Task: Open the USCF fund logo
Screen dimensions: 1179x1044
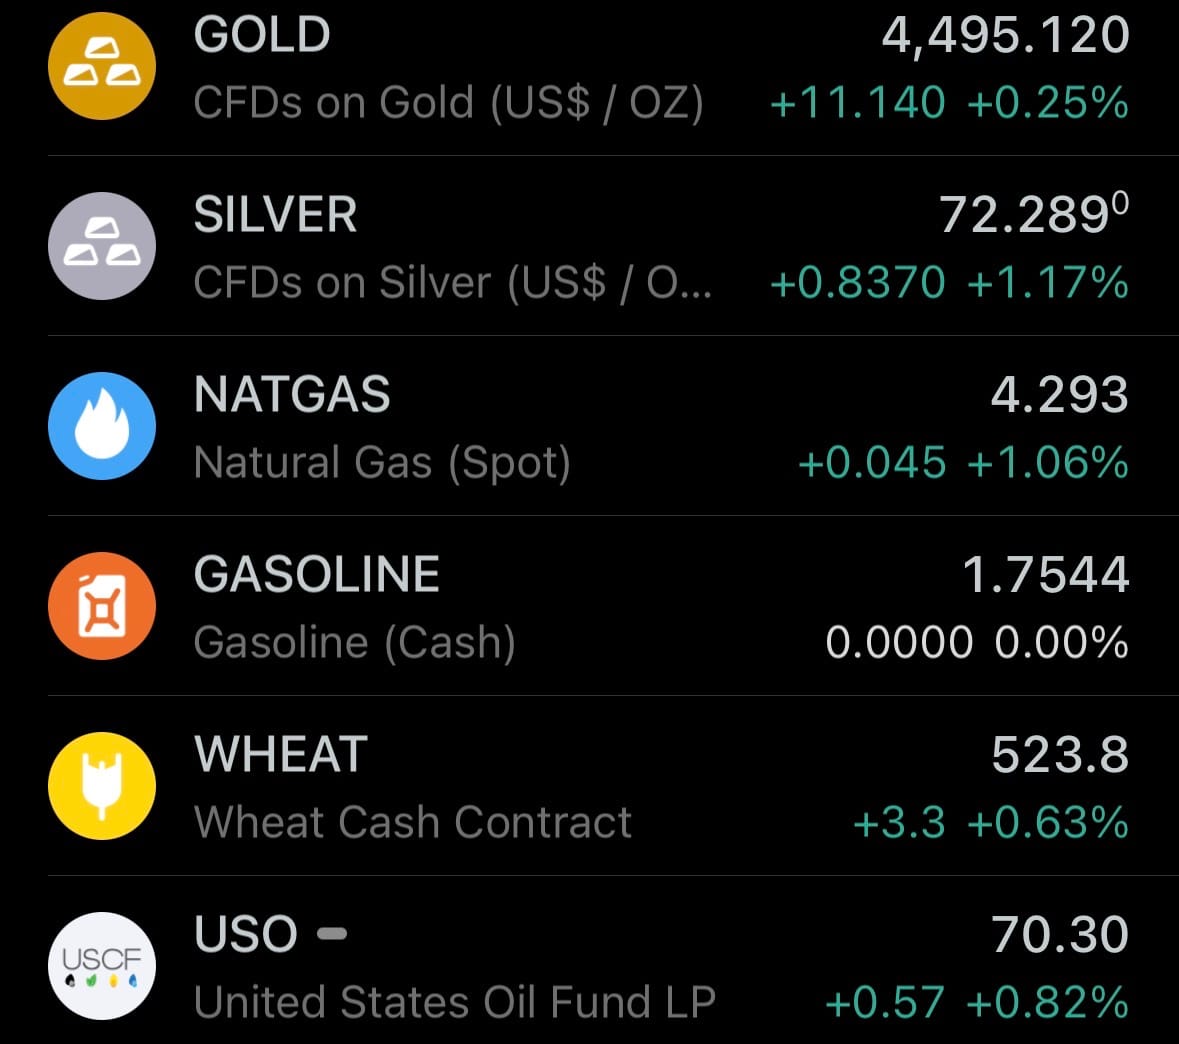Action: tap(102, 966)
